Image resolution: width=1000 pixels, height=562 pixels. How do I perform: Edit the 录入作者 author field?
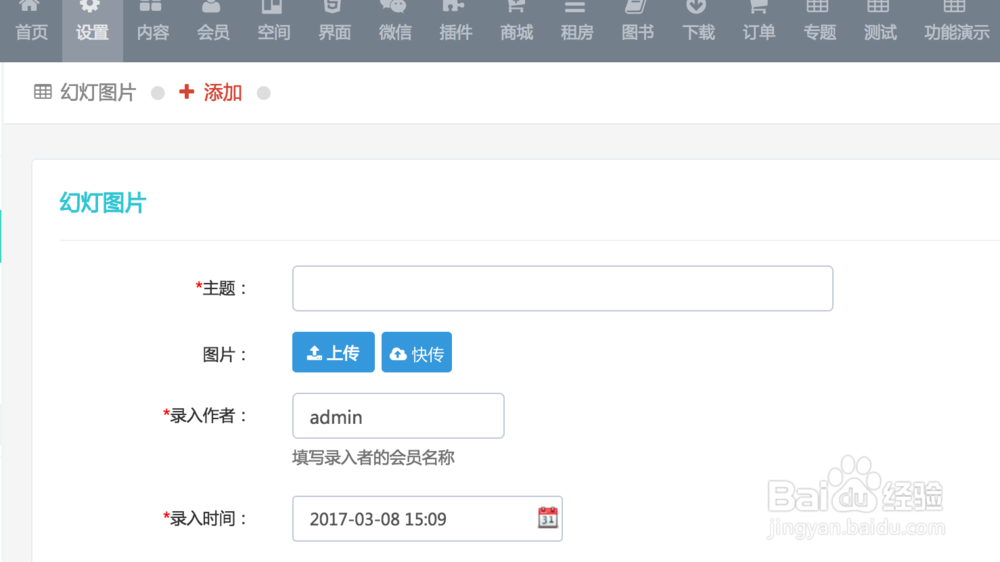(x=398, y=416)
